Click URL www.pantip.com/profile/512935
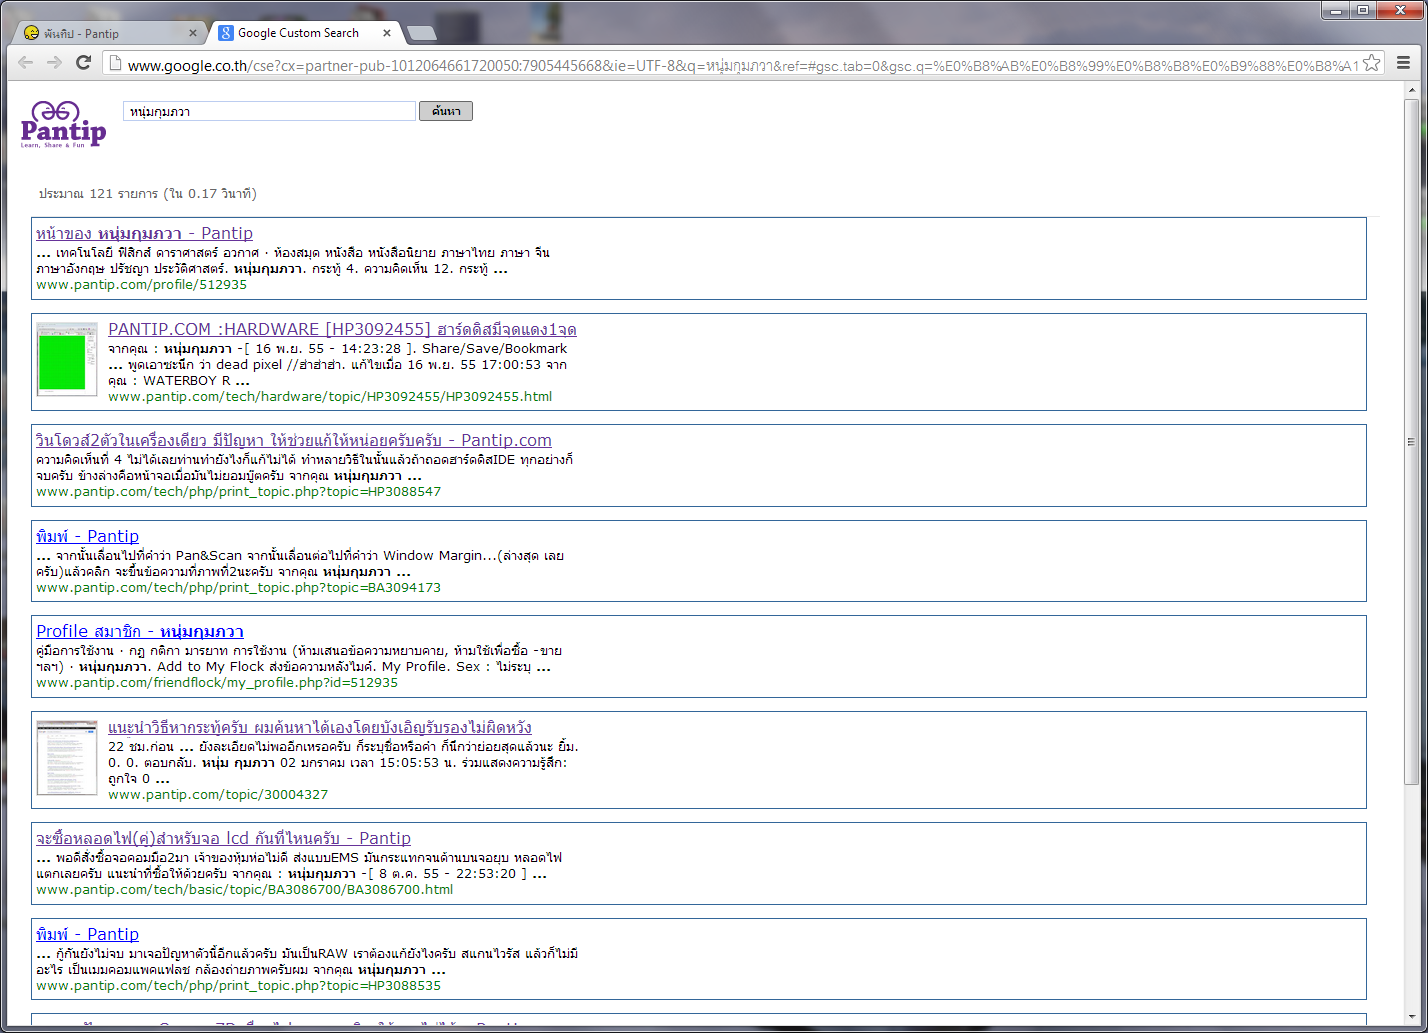 pyautogui.click(x=141, y=285)
